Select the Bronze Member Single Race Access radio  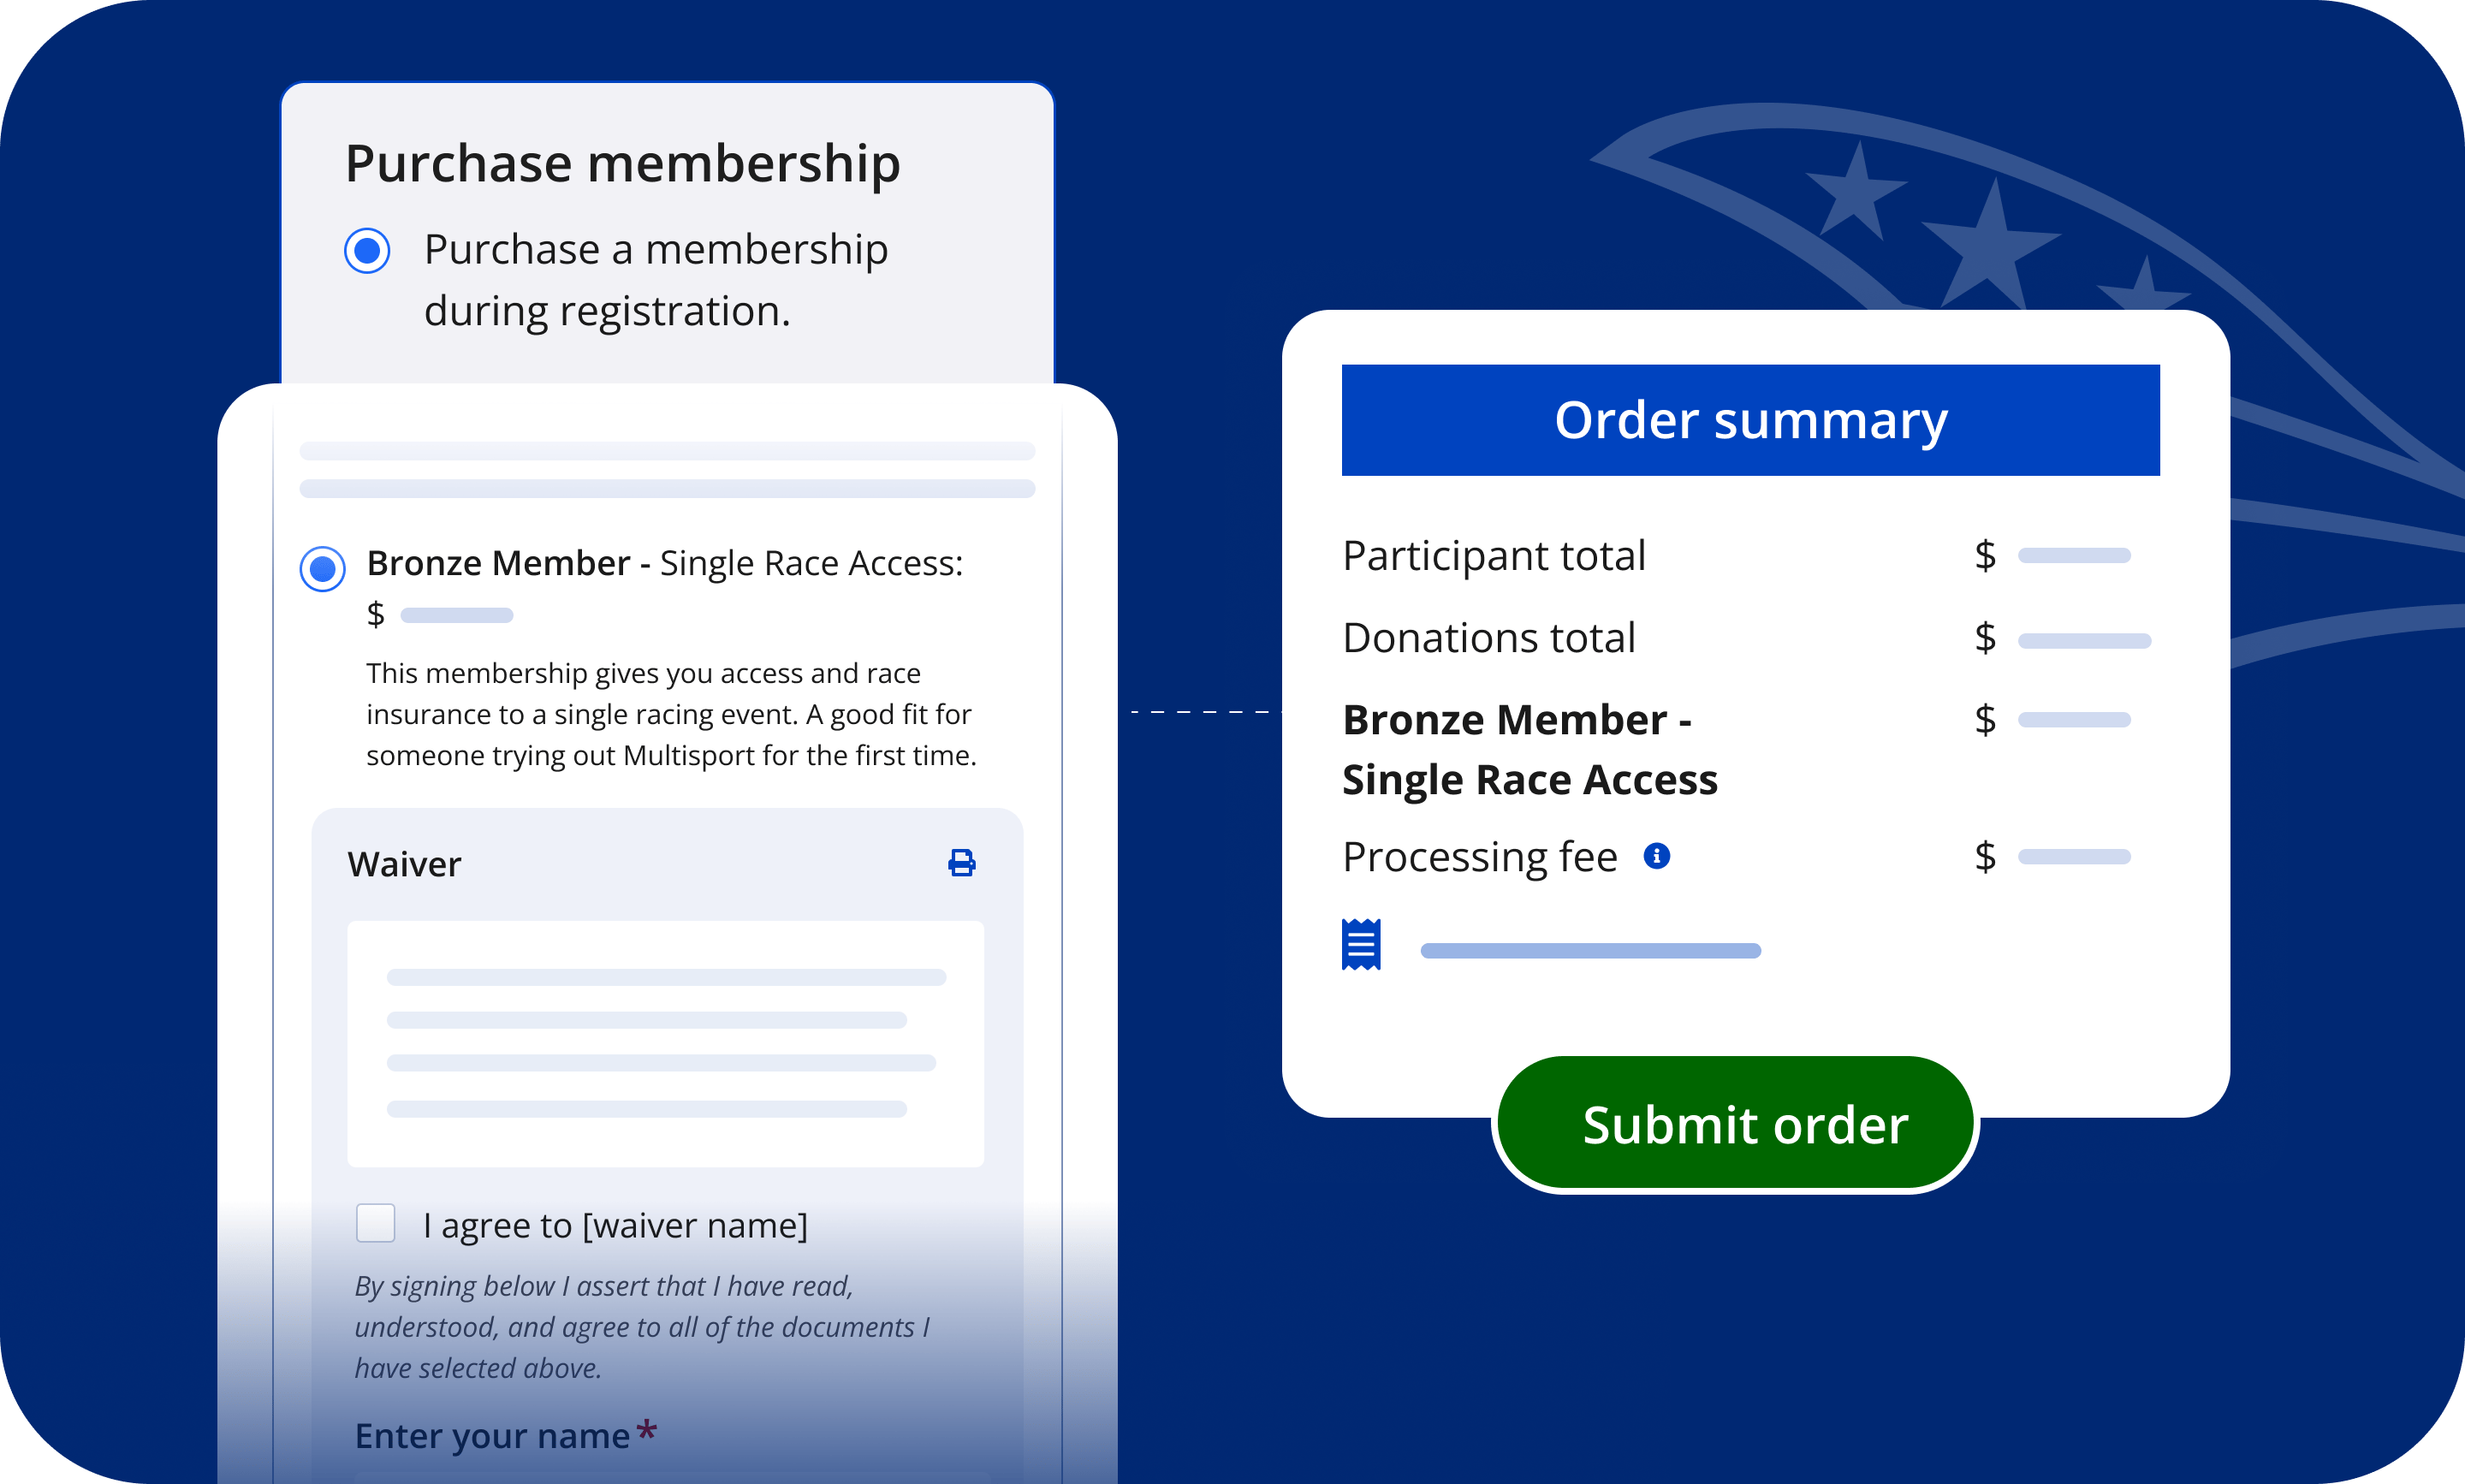pyautogui.click(x=323, y=569)
